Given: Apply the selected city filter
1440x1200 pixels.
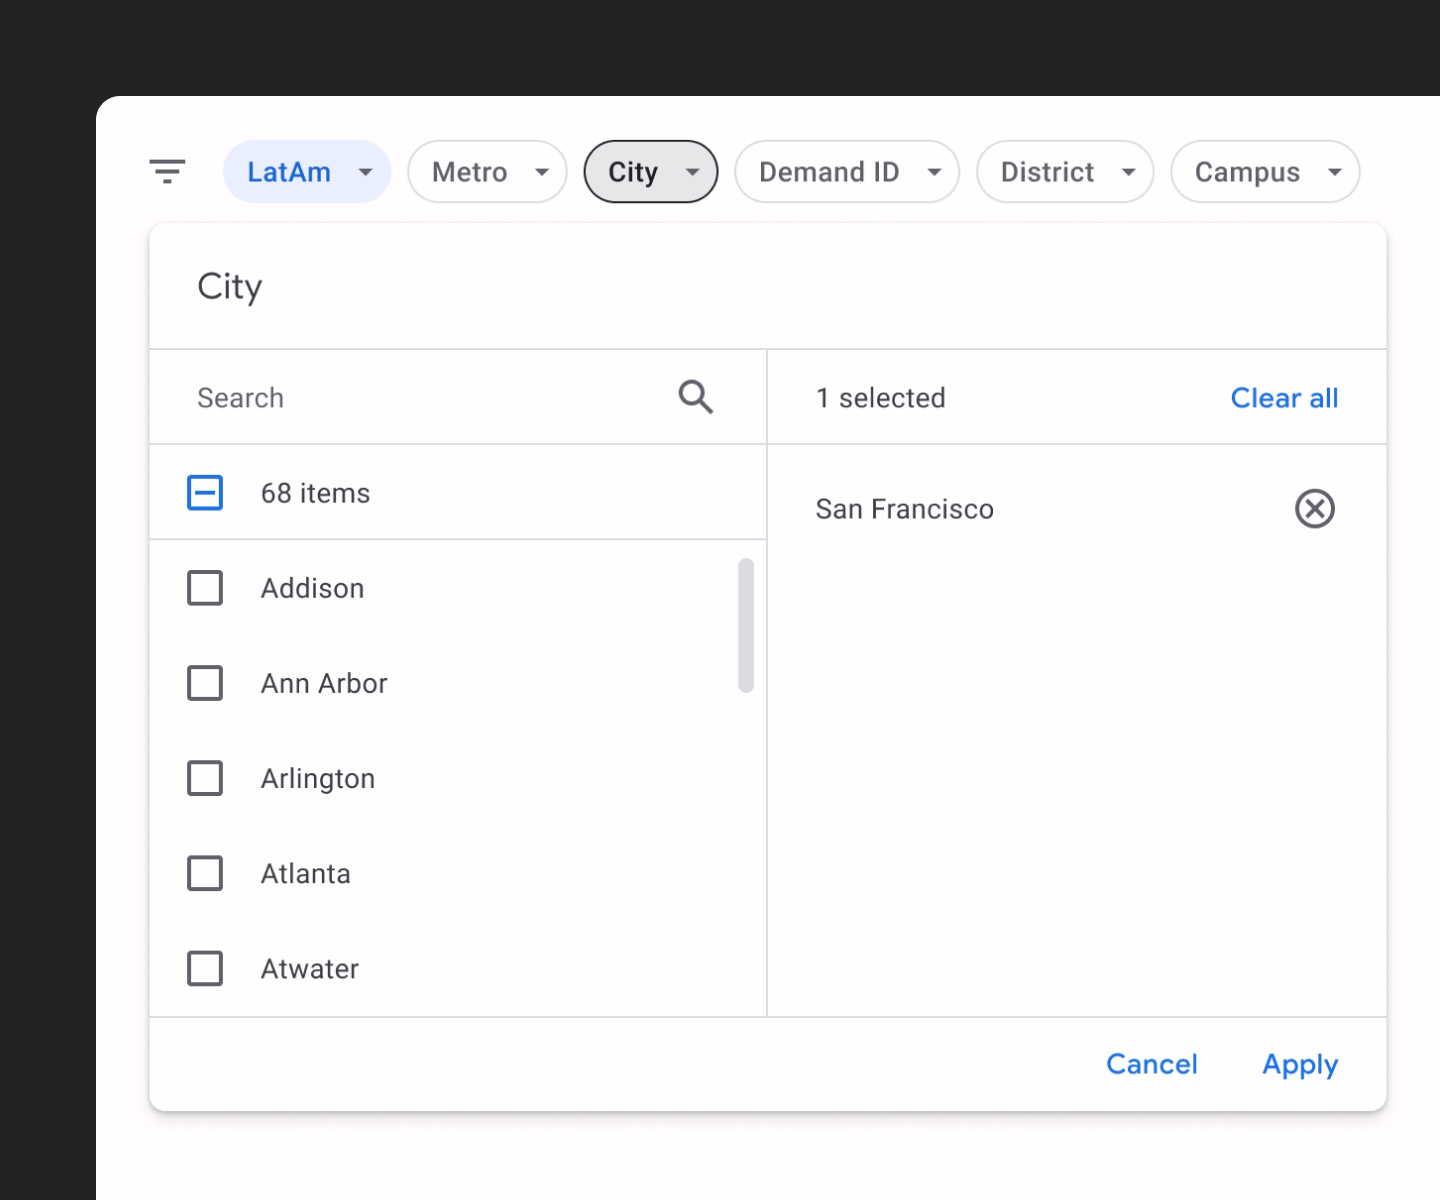Looking at the screenshot, I should click(1300, 1064).
